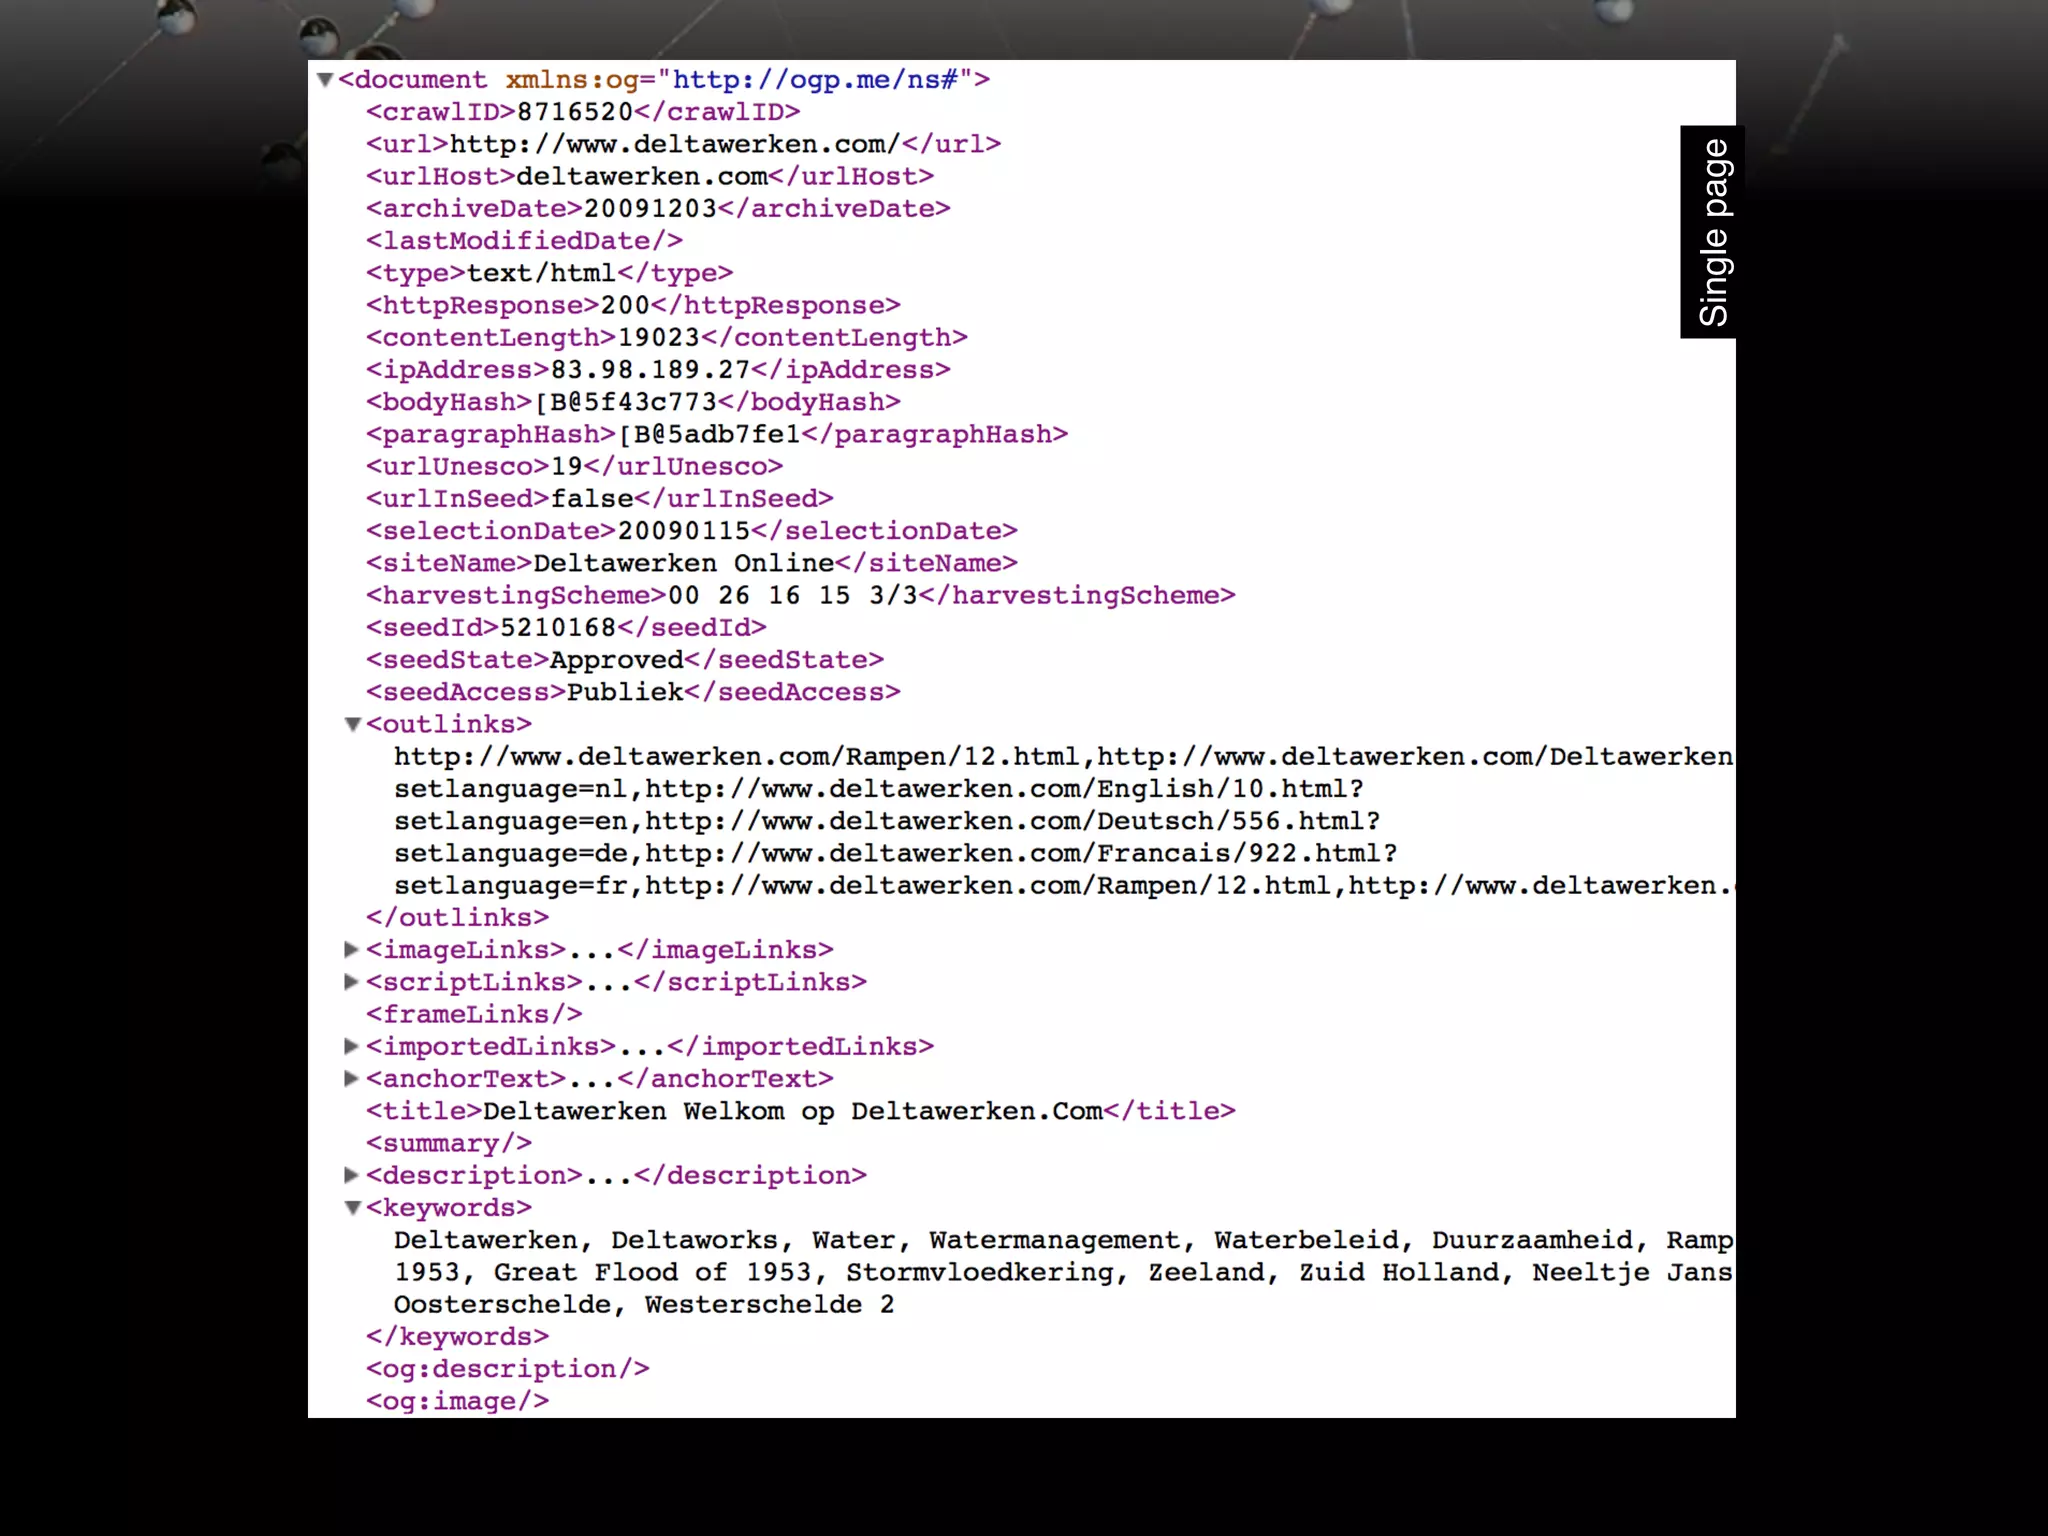Expand the anchorText node
2048x1536 pixels.
pyautogui.click(x=351, y=1078)
